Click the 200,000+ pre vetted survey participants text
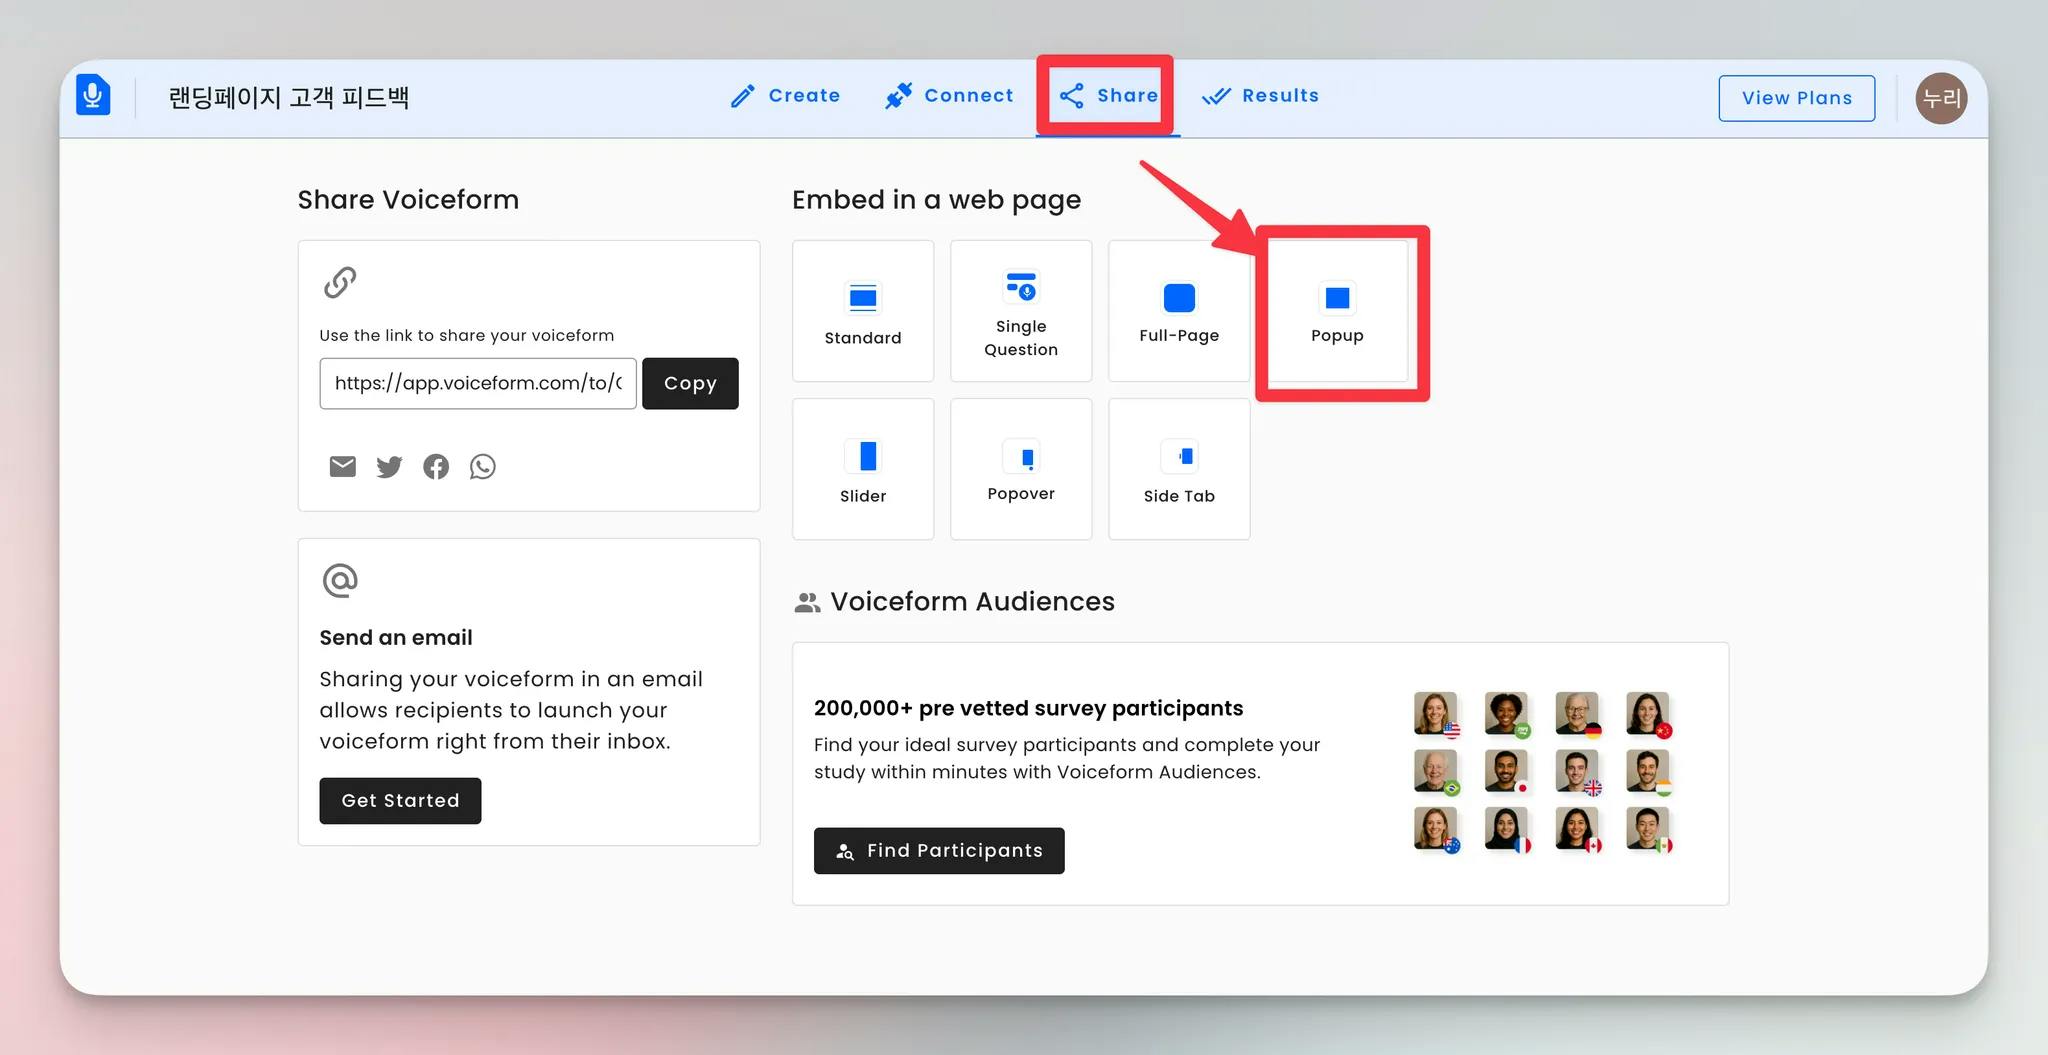Image resolution: width=2048 pixels, height=1055 pixels. pos(1028,708)
